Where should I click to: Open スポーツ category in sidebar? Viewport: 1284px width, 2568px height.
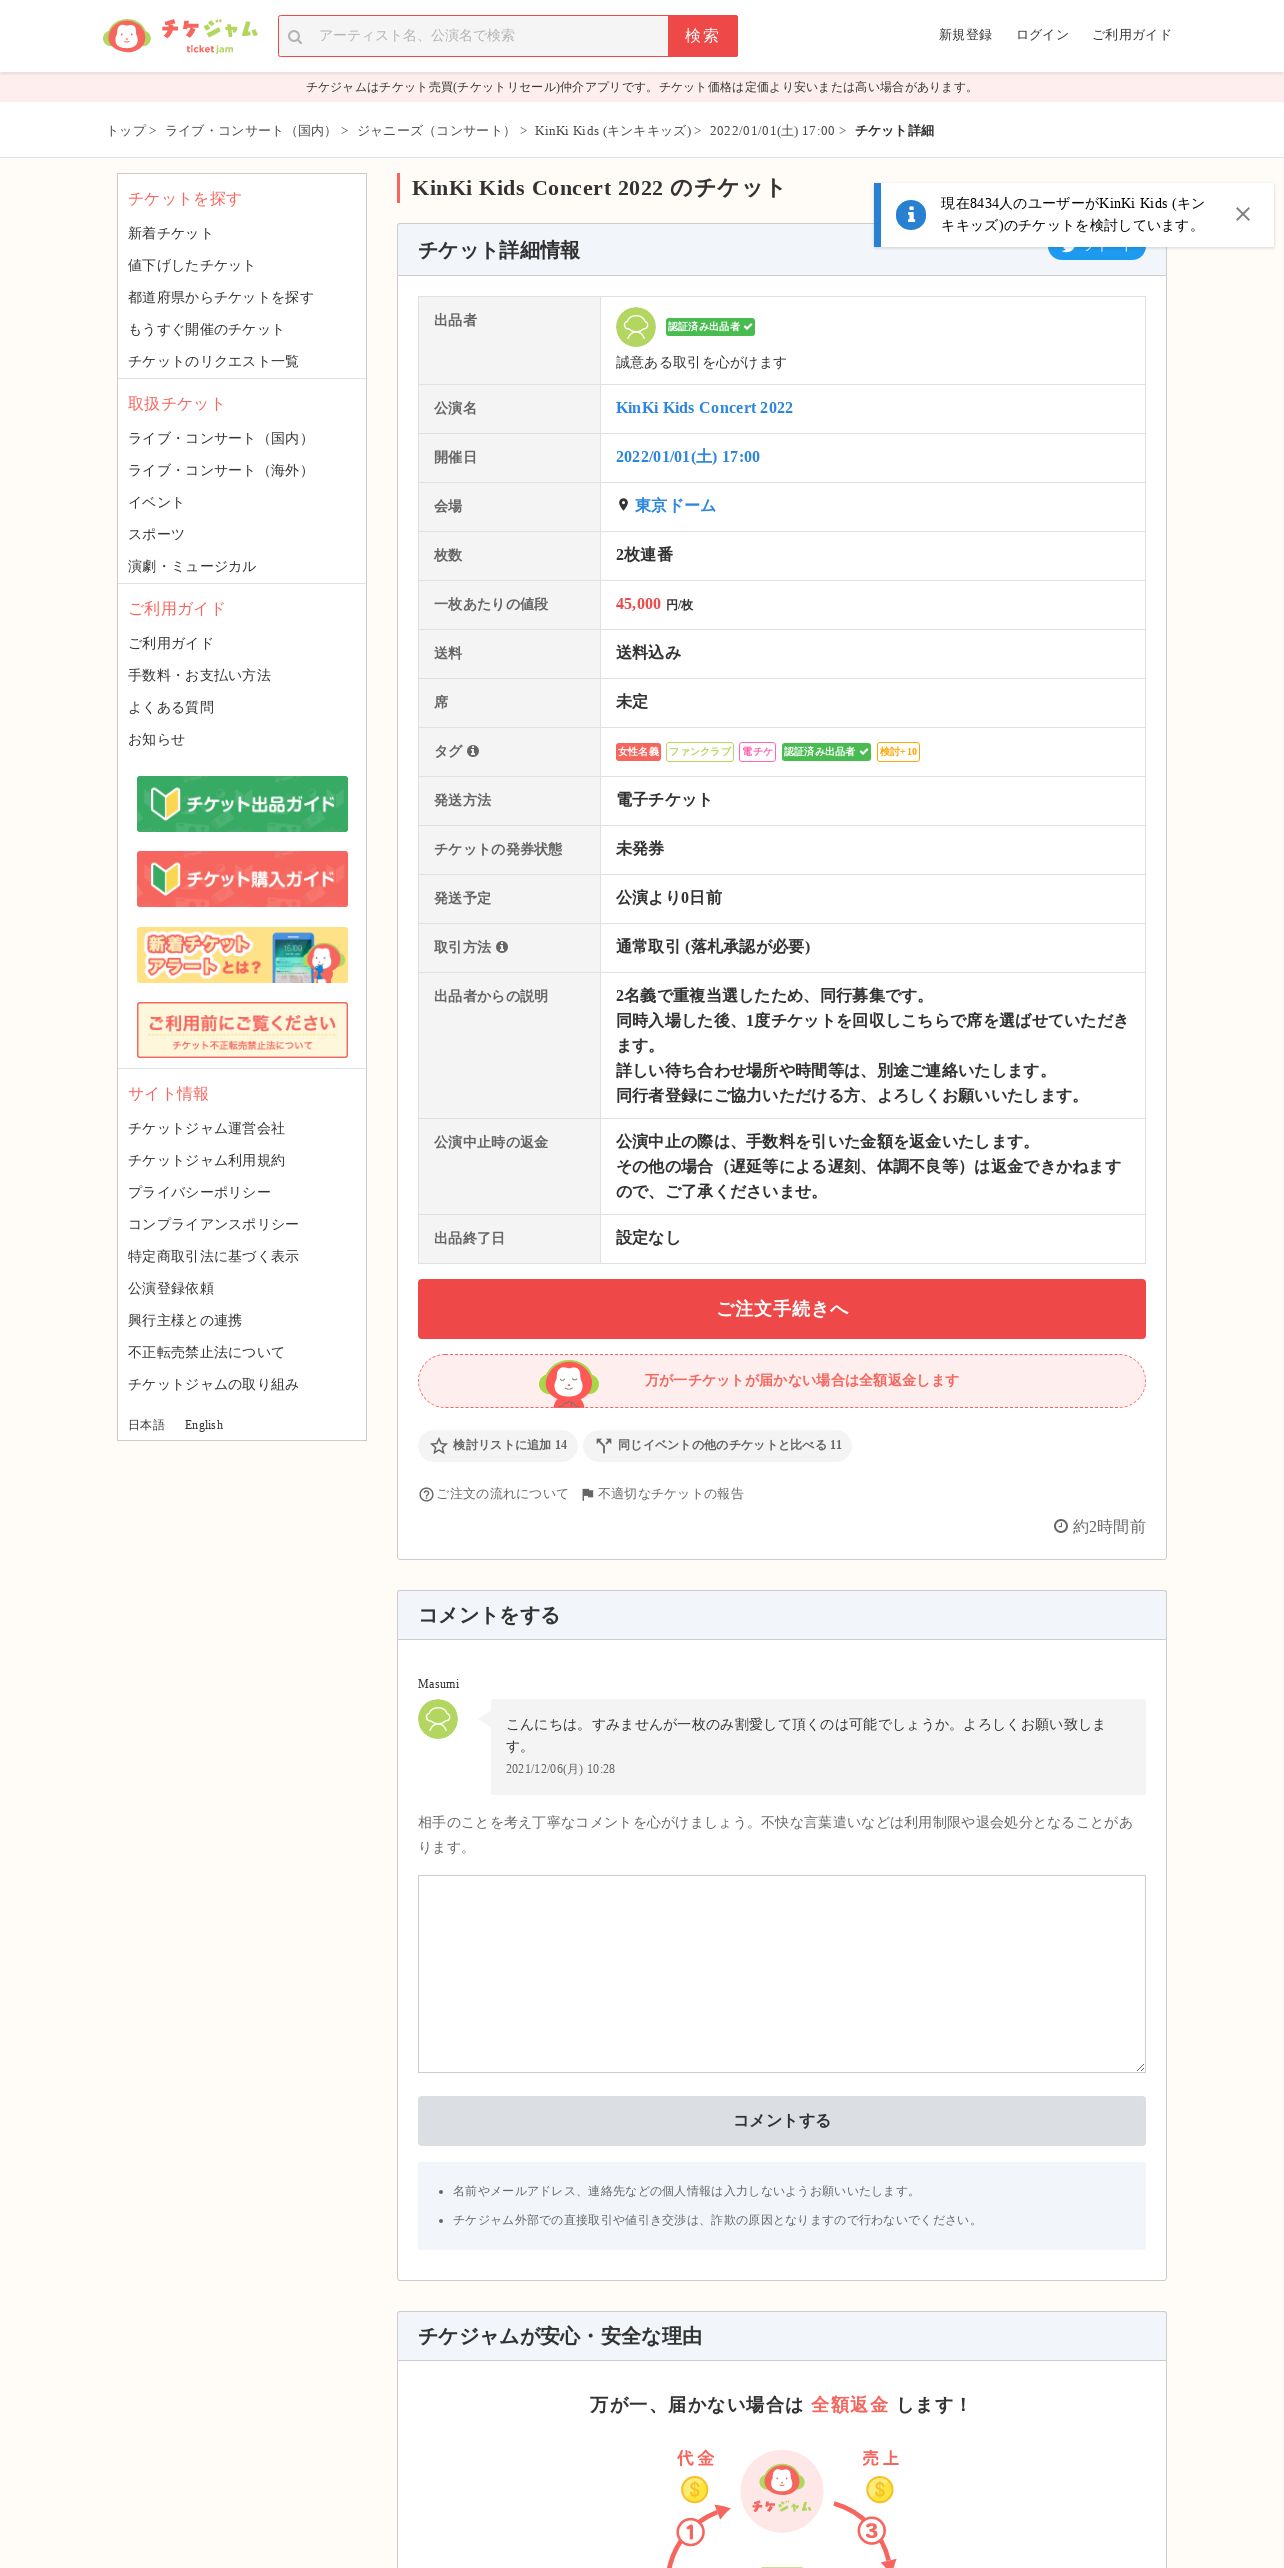click(156, 534)
